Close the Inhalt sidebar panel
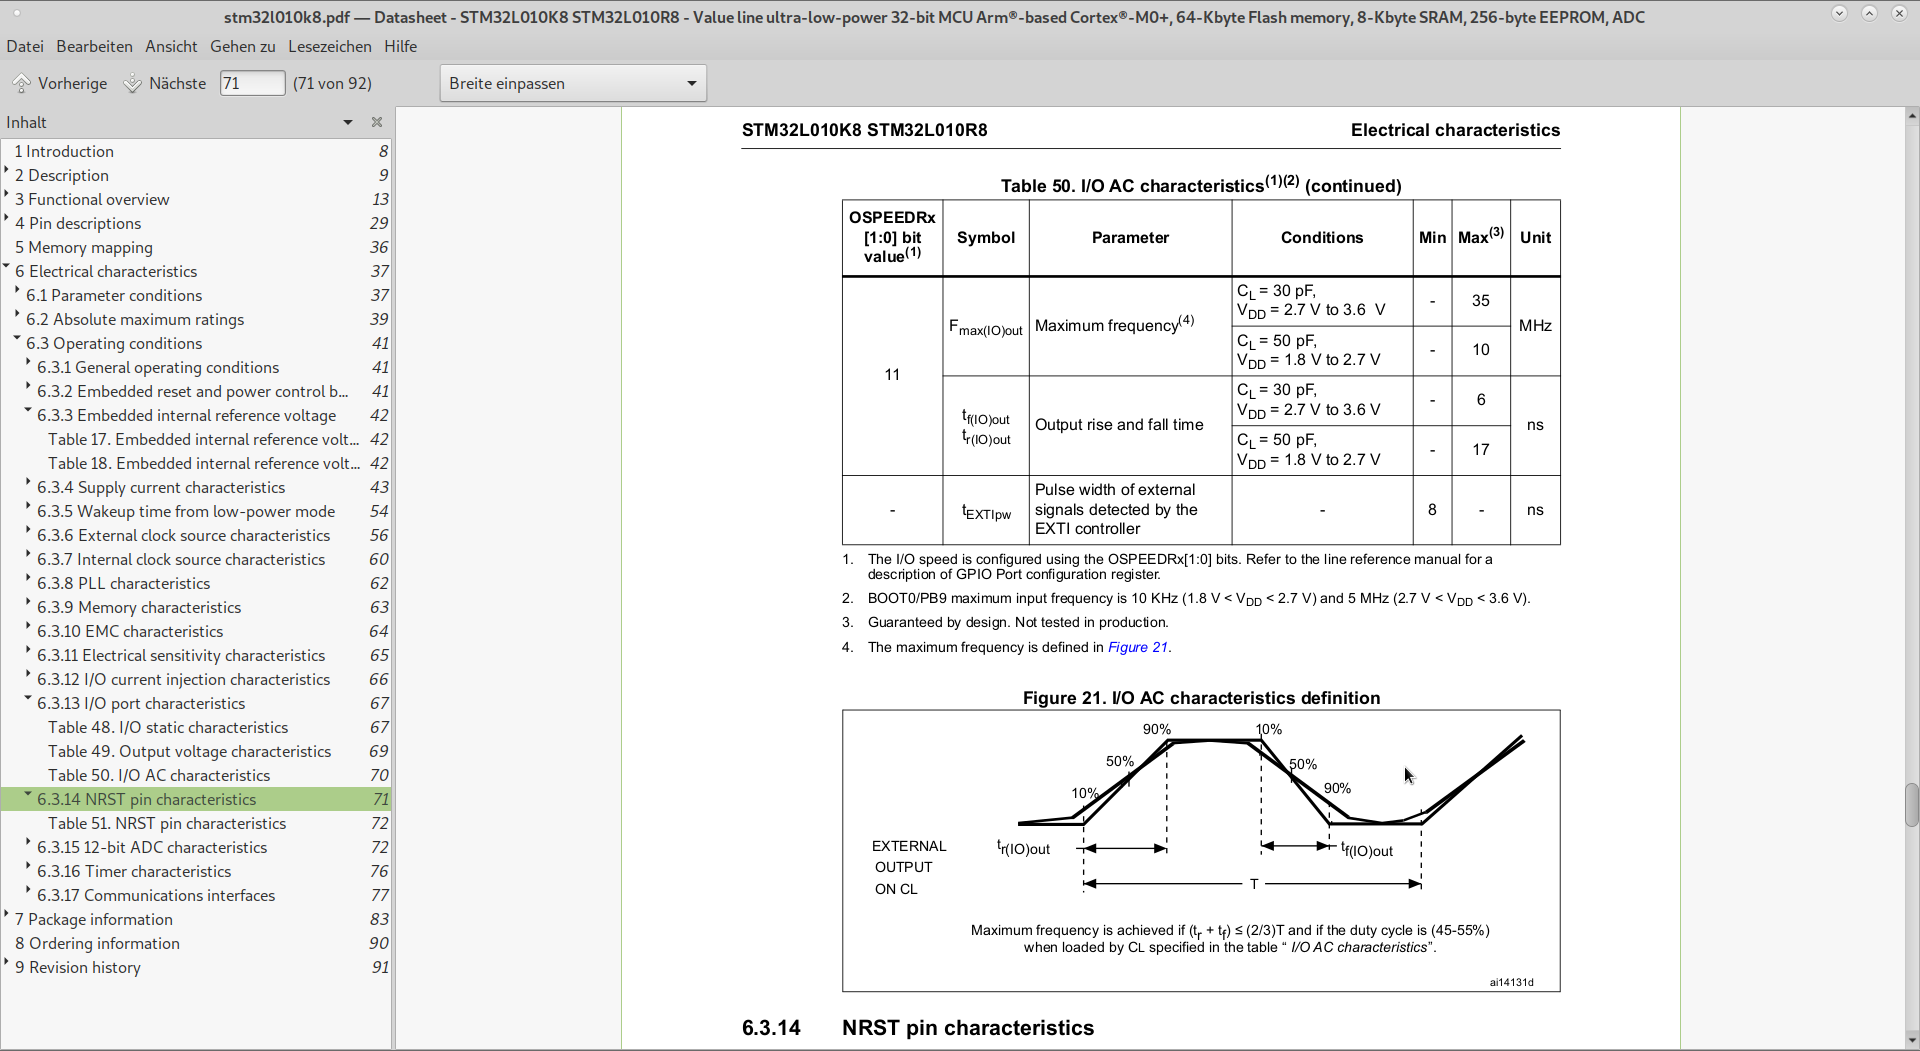1920x1051 pixels. [377, 122]
